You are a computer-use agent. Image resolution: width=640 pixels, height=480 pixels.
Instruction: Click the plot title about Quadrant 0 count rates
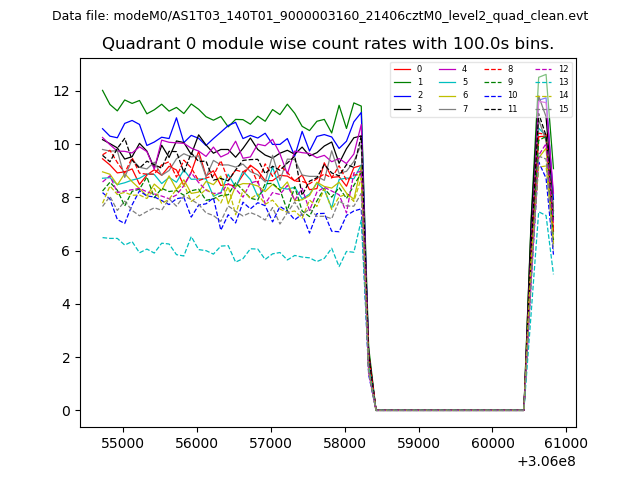pyautogui.click(x=328, y=44)
